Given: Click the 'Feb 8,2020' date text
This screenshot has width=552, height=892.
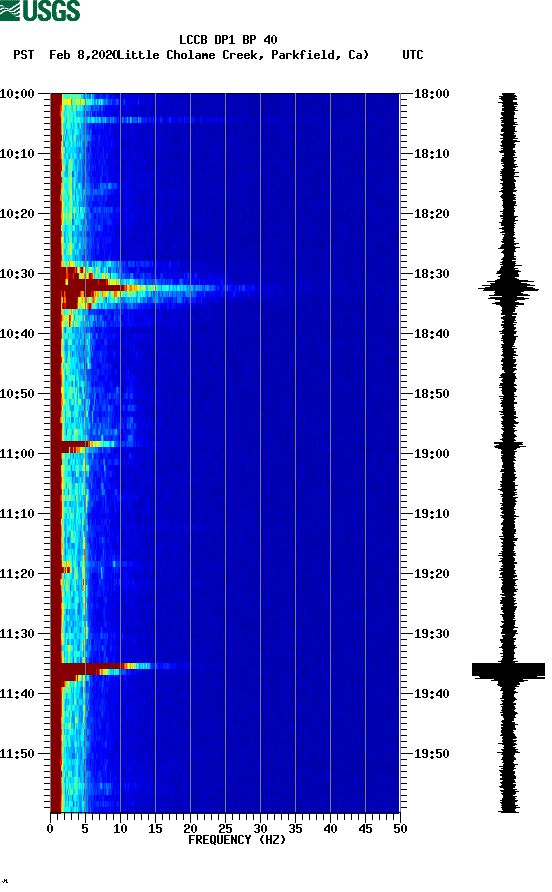Looking at the screenshot, I should [x=83, y=55].
